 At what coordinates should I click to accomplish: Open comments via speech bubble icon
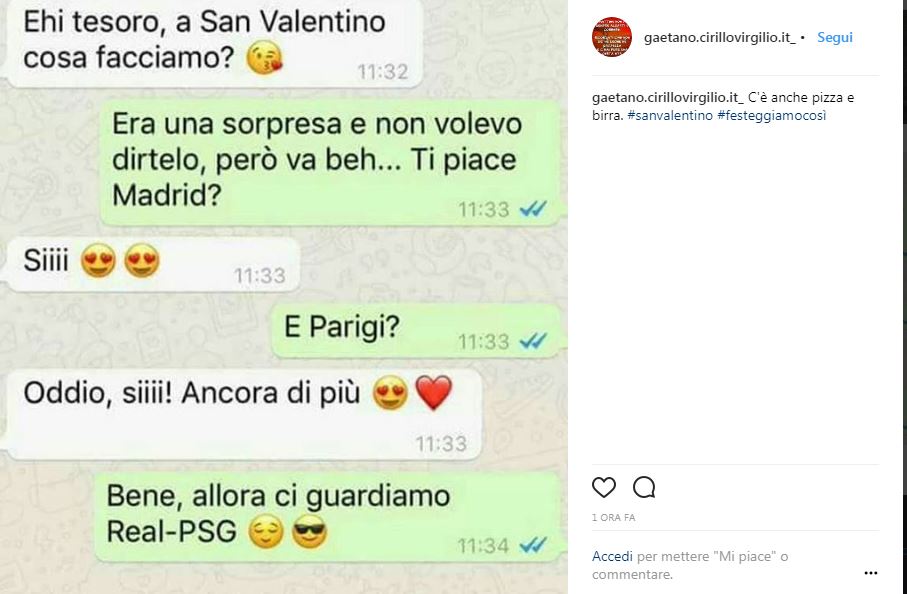click(644, 488)
